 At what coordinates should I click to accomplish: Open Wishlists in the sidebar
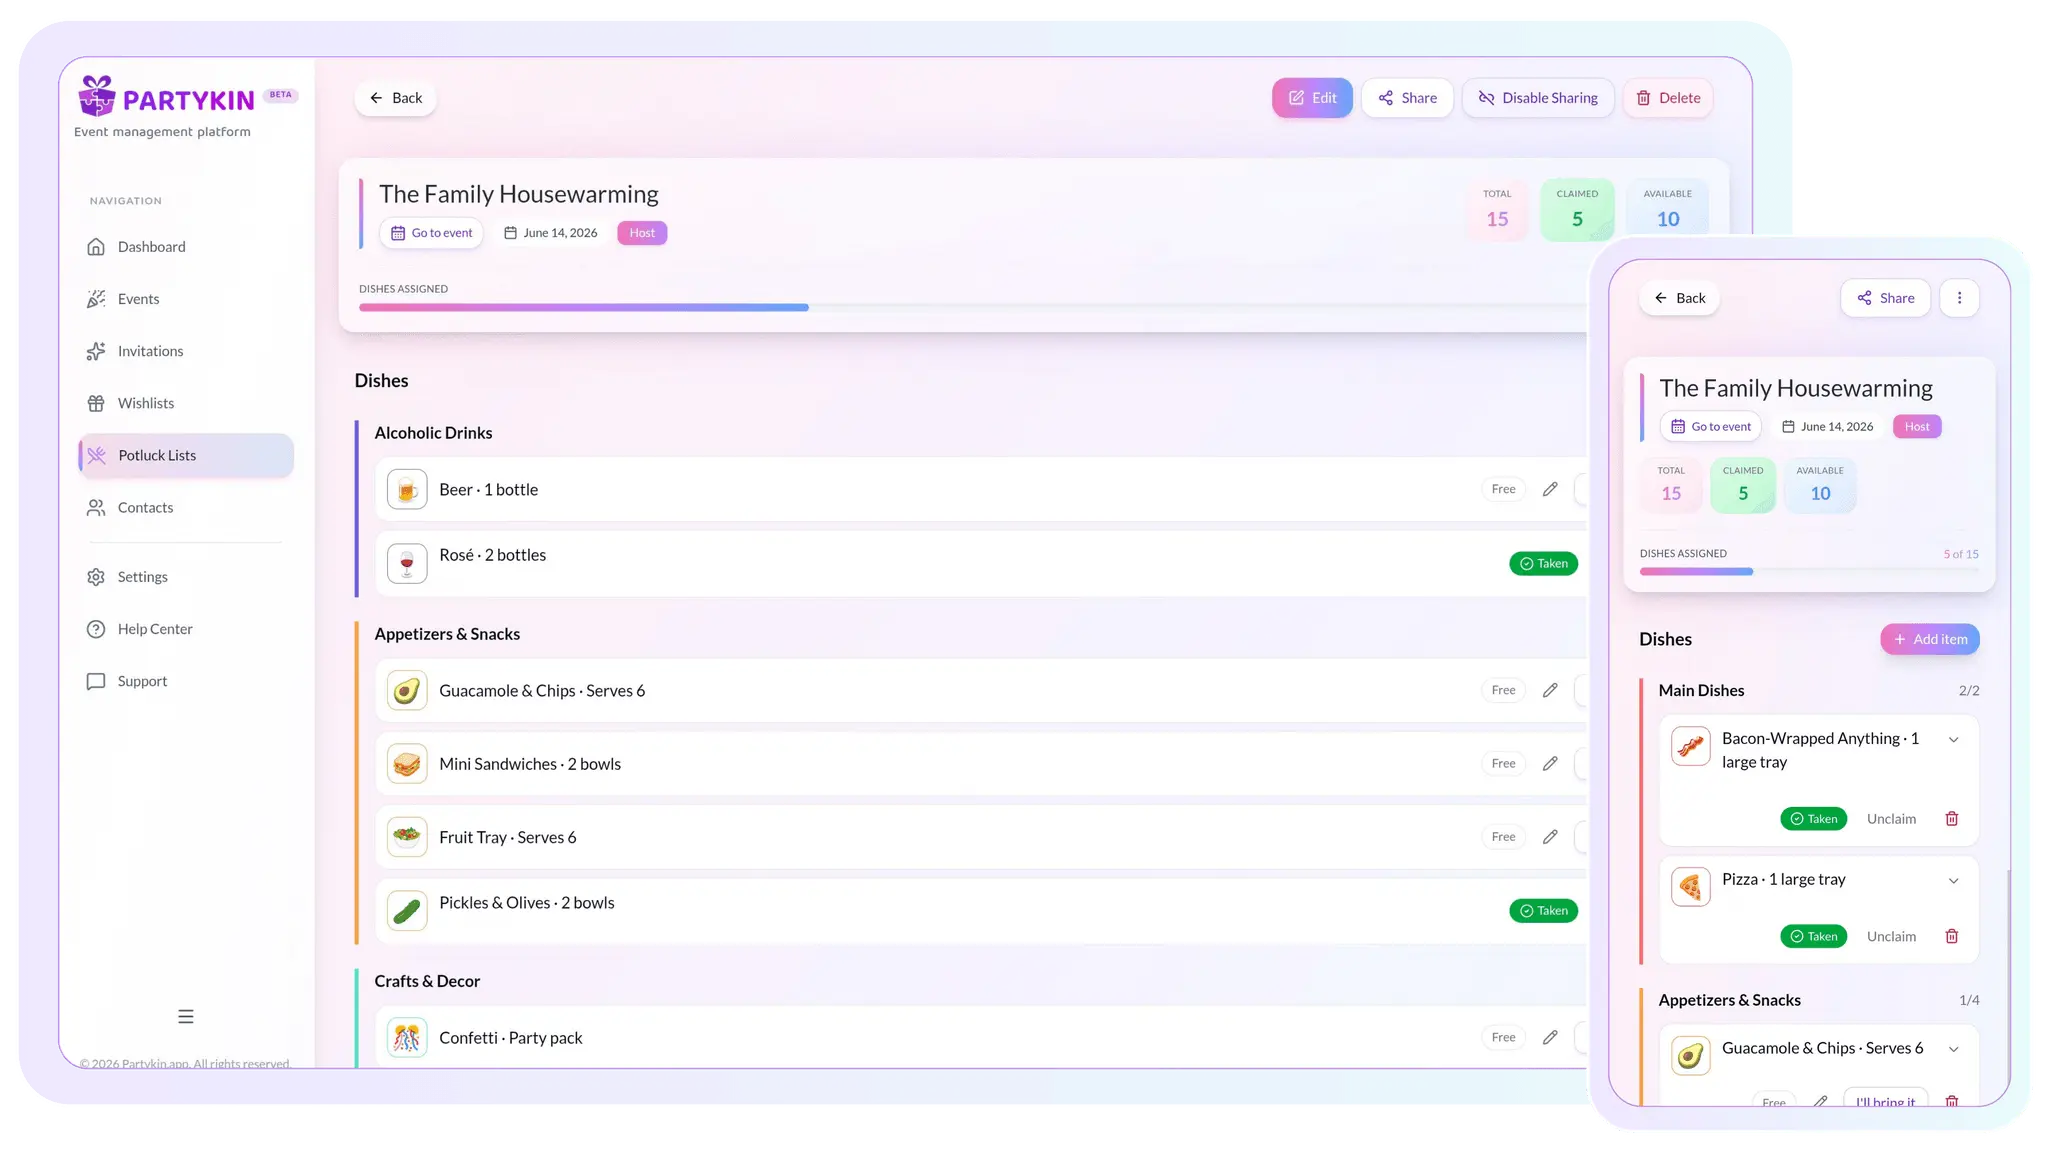tap(185, 403)
